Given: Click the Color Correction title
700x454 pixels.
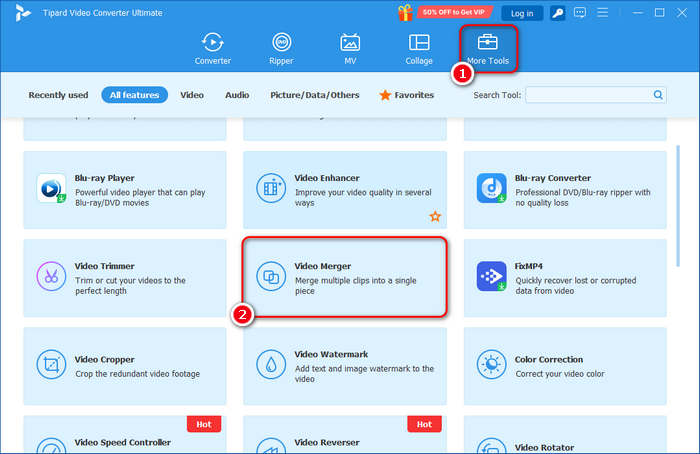Looking at the screenshot, I should click(549, 359).
